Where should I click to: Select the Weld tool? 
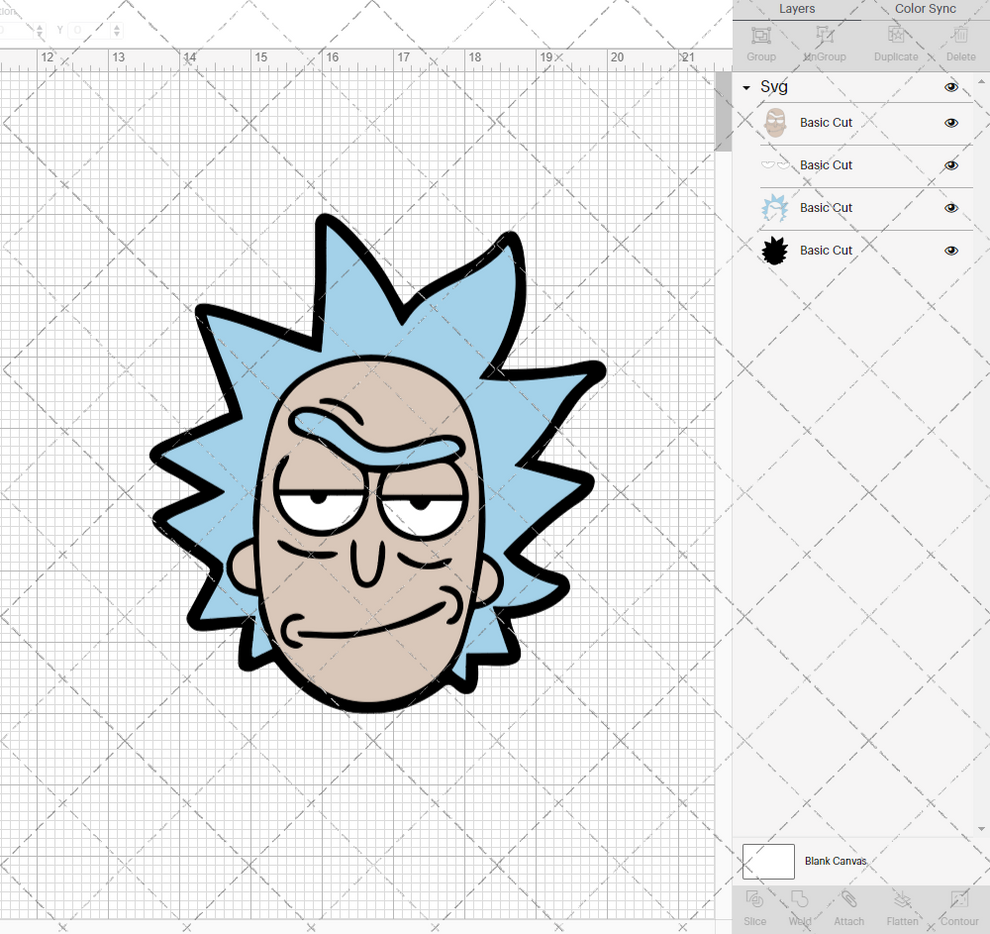tap(800, 908)
